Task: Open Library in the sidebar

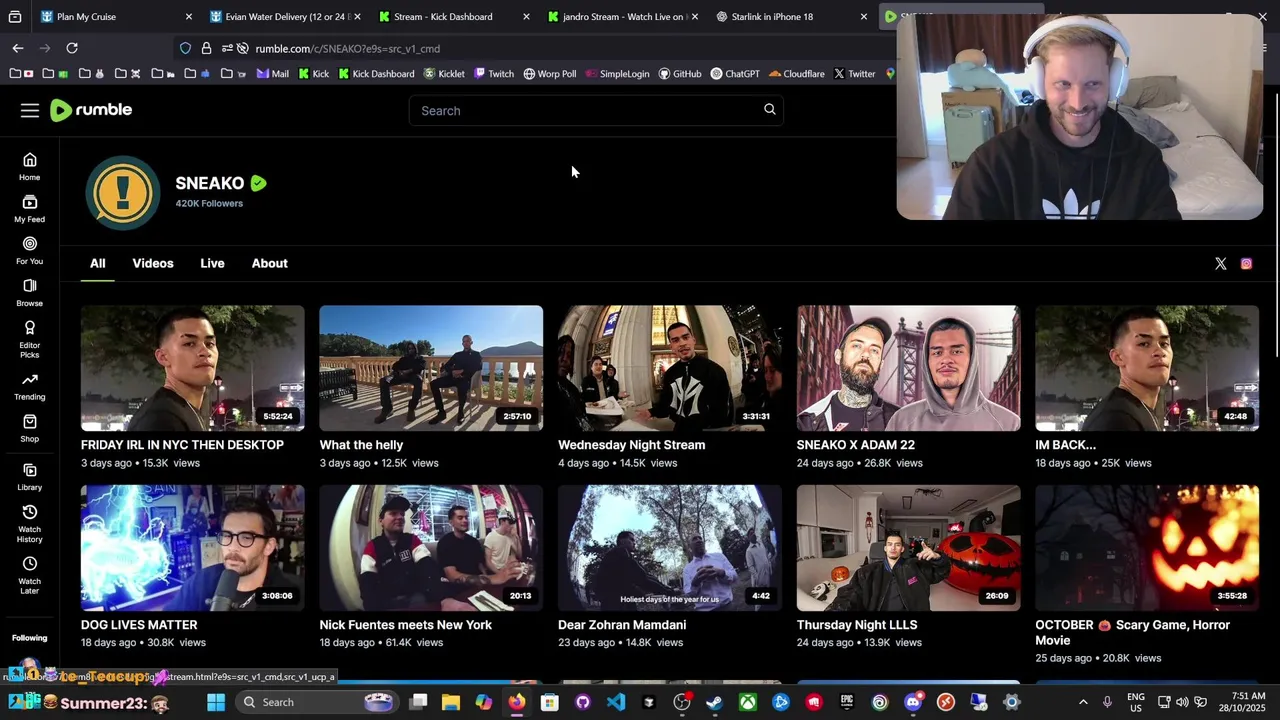Action: click(30, 477)
